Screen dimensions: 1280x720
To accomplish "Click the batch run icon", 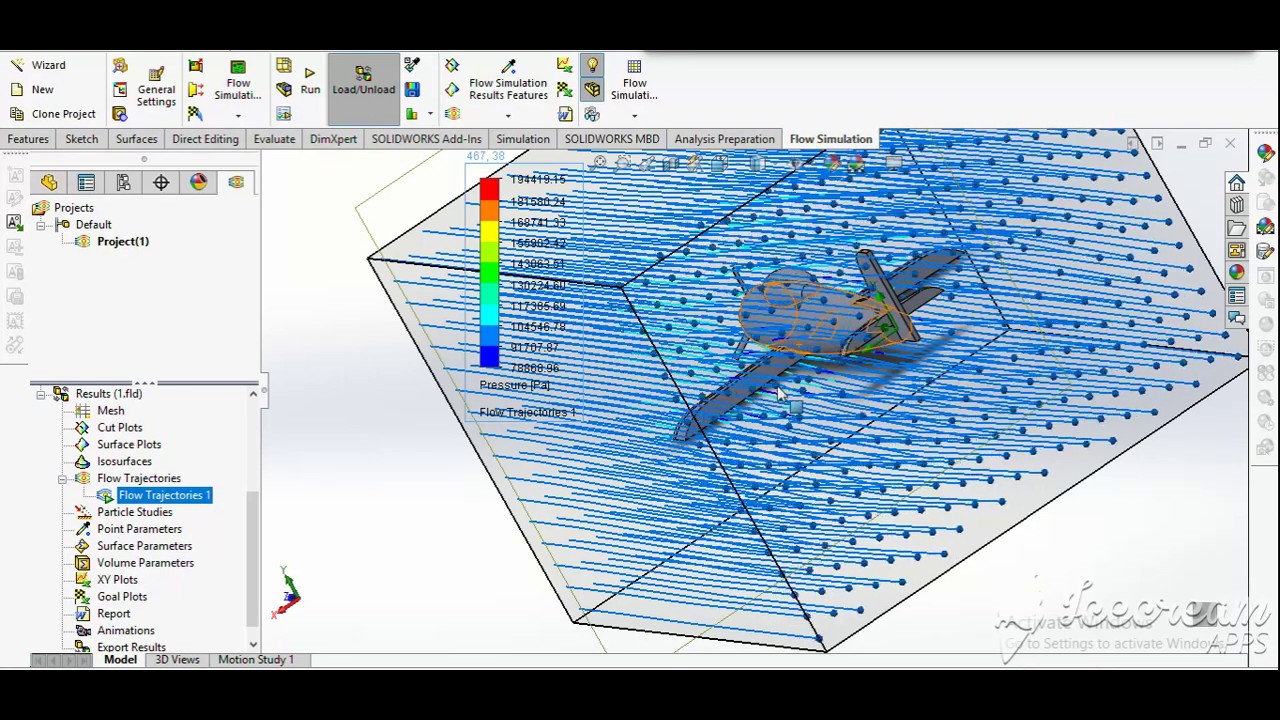I will pos(284,114).
